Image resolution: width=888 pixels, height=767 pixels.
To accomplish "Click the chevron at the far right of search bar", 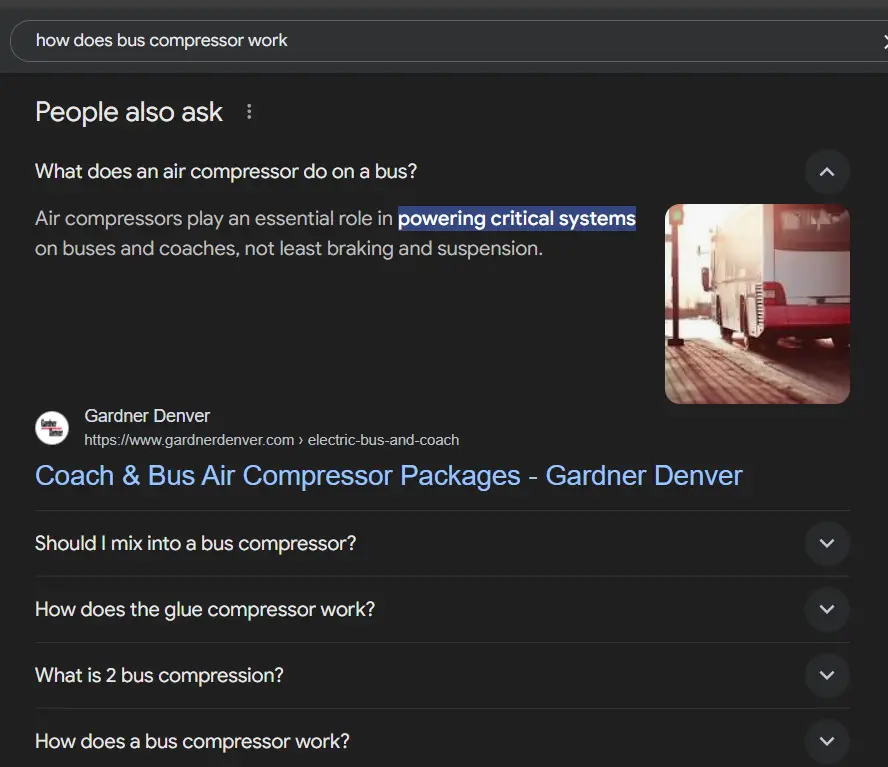I will [x=884, y=41].
